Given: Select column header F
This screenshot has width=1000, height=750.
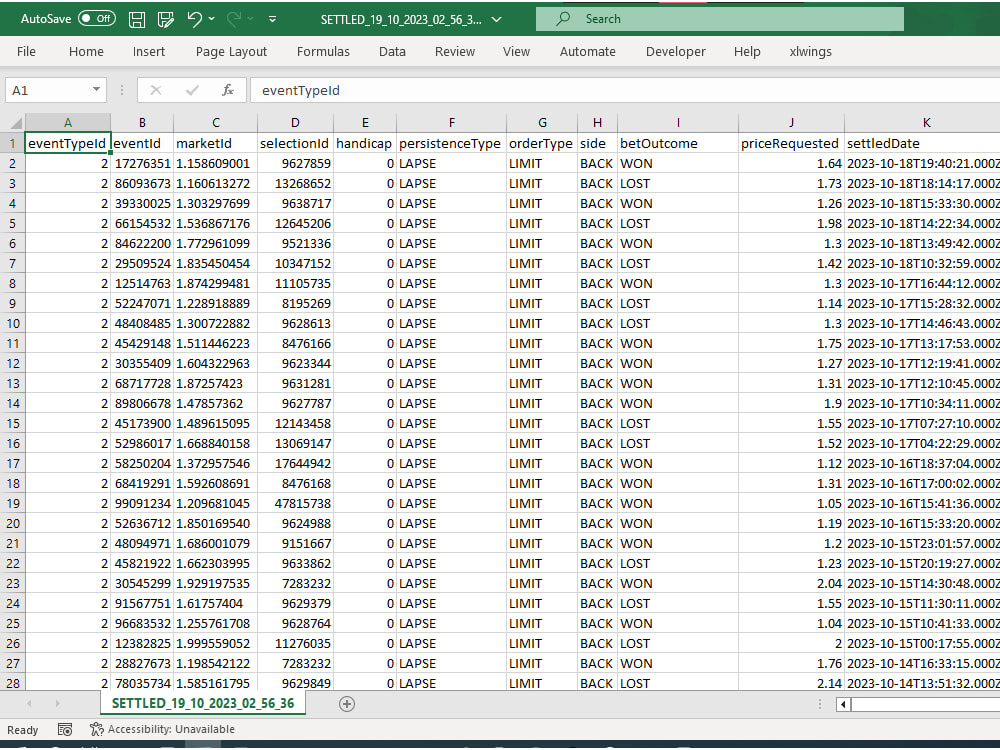Looking at the screenshot, I should 452,122.
